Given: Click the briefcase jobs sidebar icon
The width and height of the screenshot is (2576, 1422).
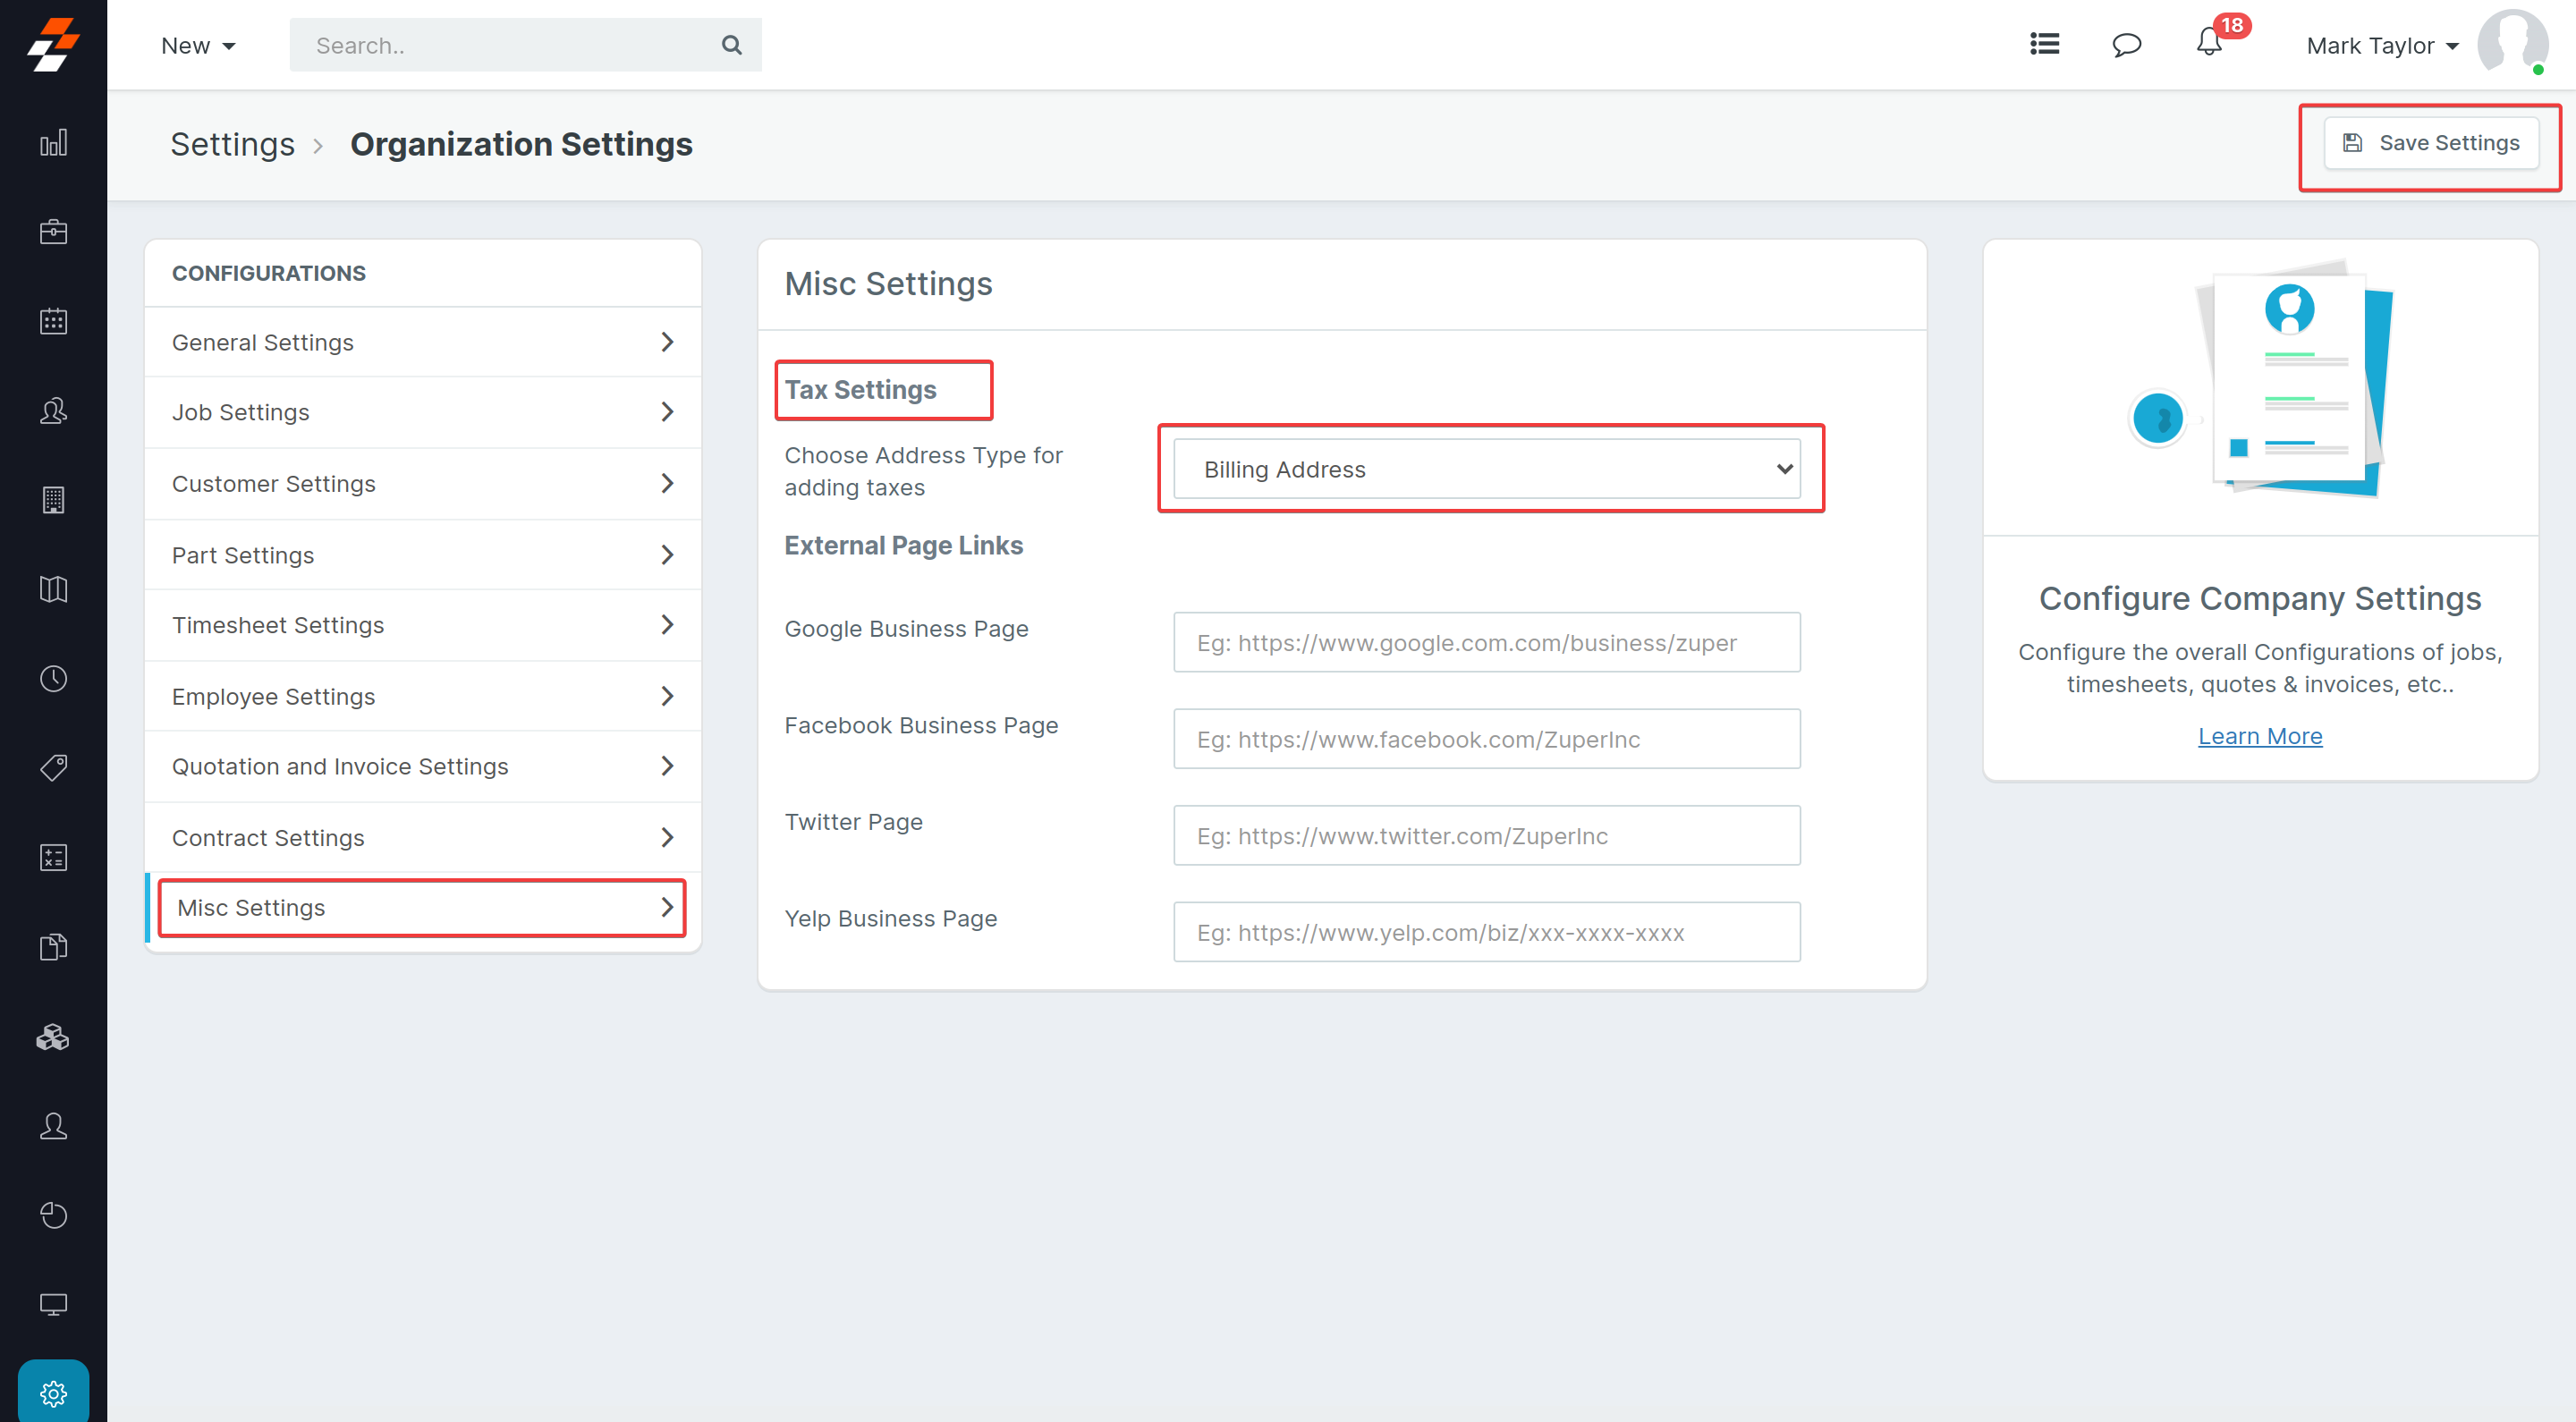Looking at the screenshot, I should (x=53, y=232).
